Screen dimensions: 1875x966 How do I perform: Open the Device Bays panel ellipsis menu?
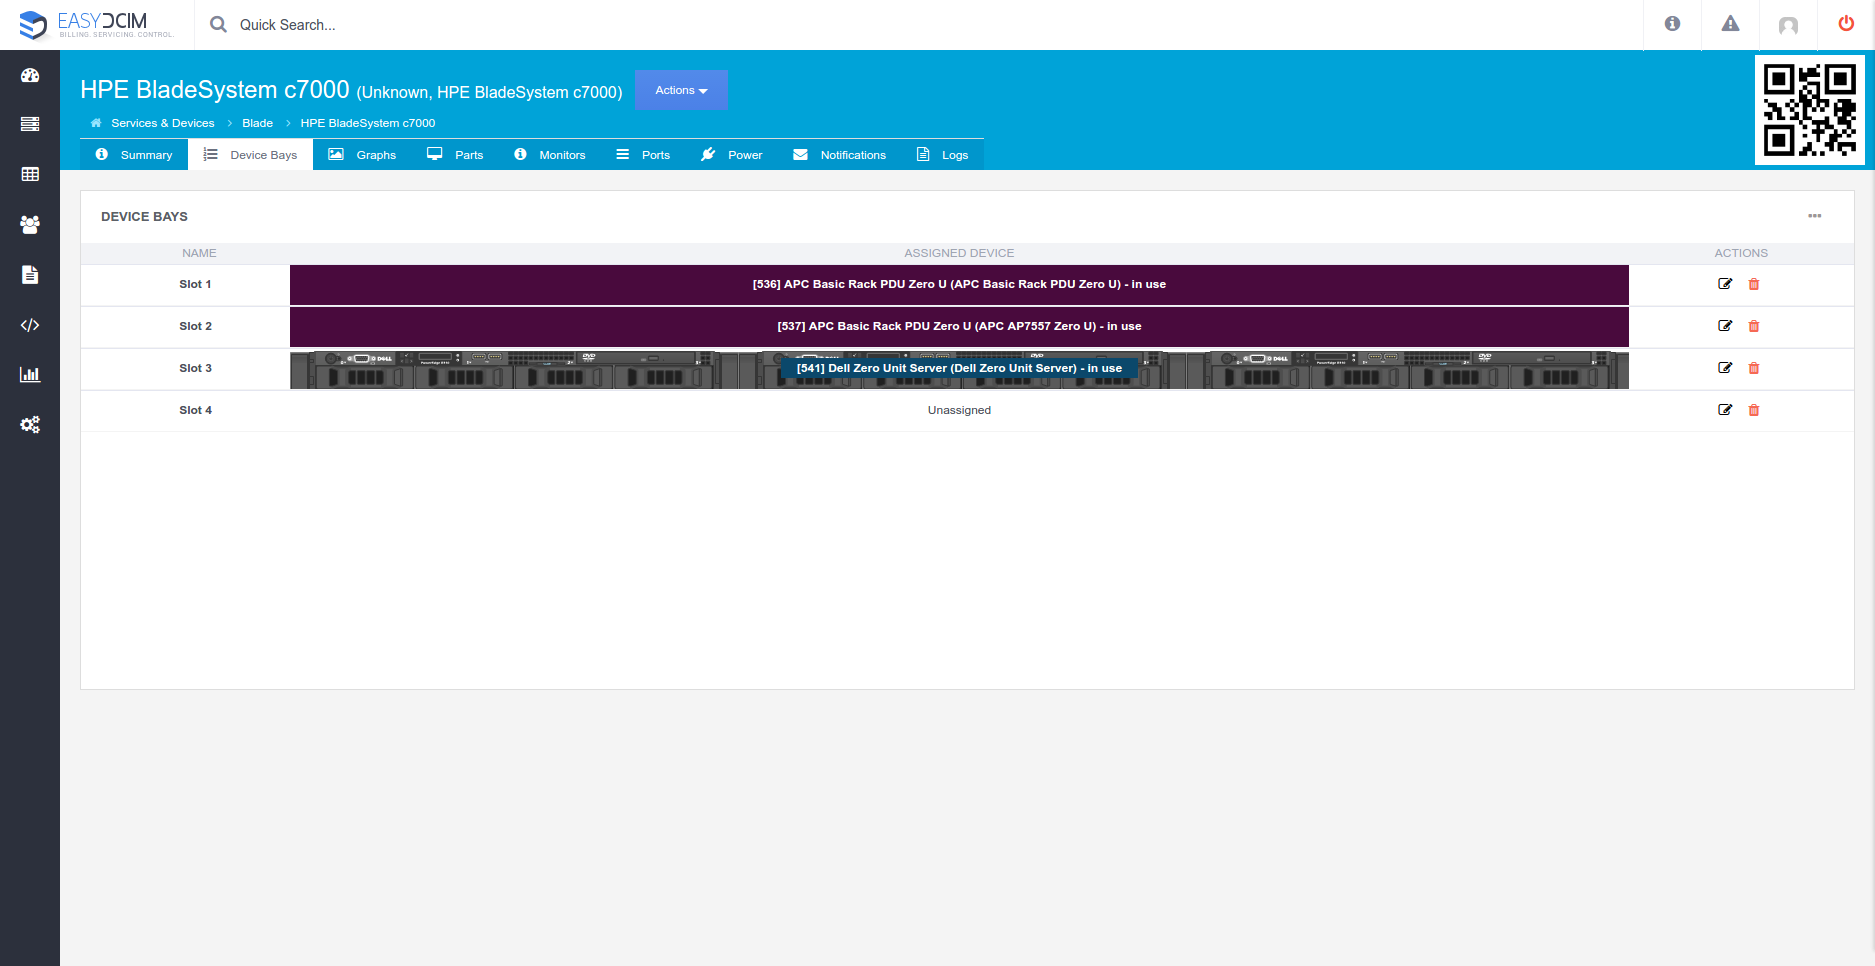click(1814, 216)
